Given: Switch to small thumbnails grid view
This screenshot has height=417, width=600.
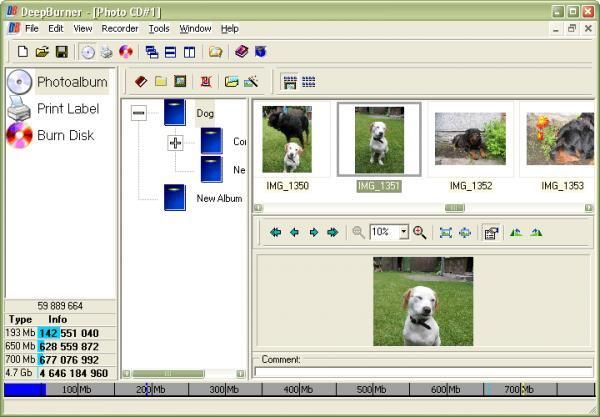Looking at the screenshot, I should [308, 81].
